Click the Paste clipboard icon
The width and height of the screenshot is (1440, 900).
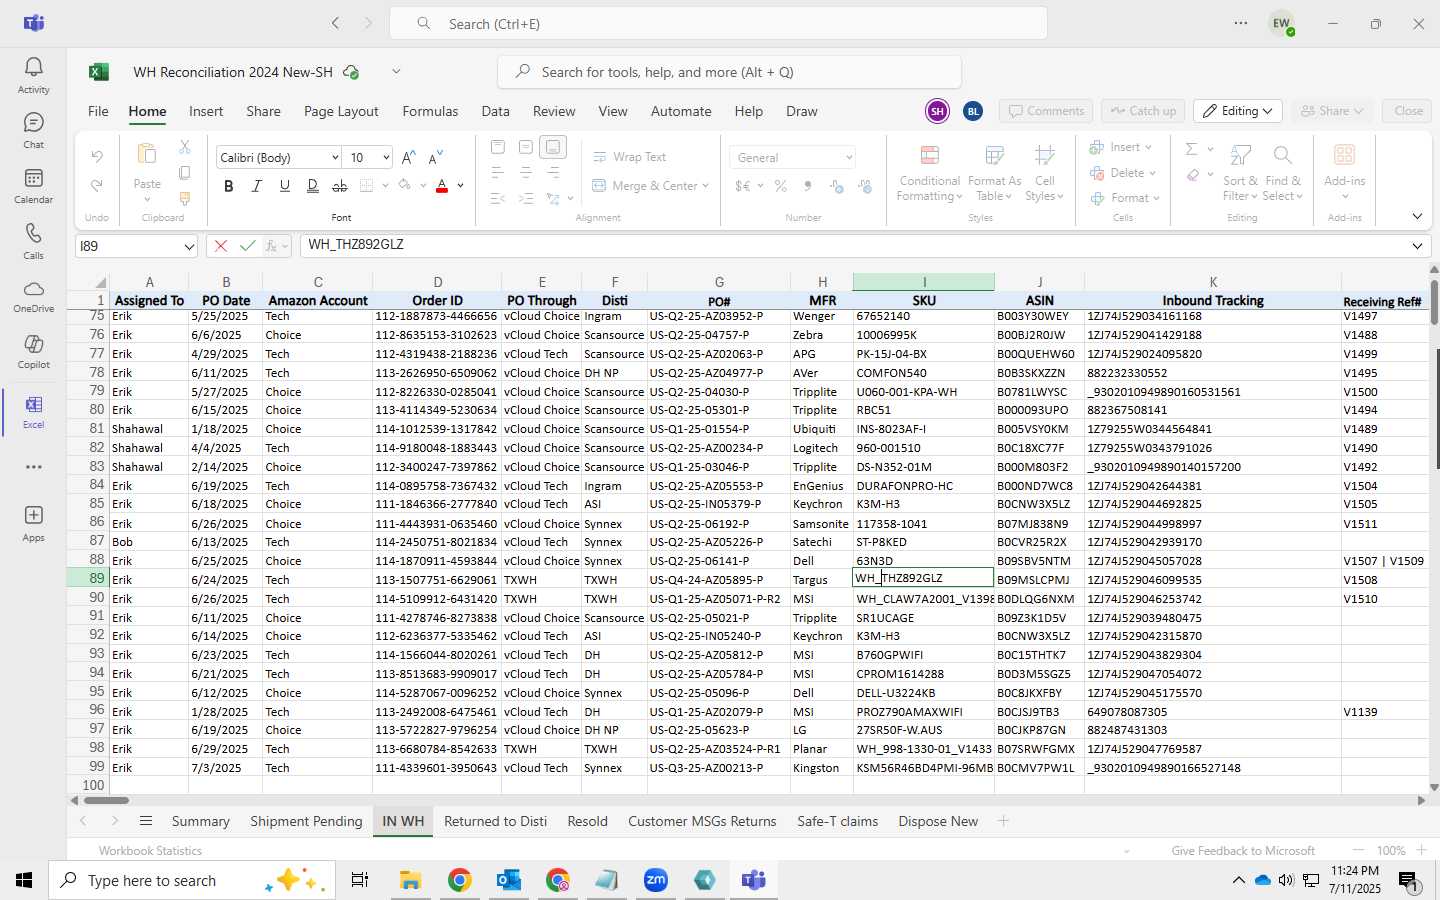(147, 155)
